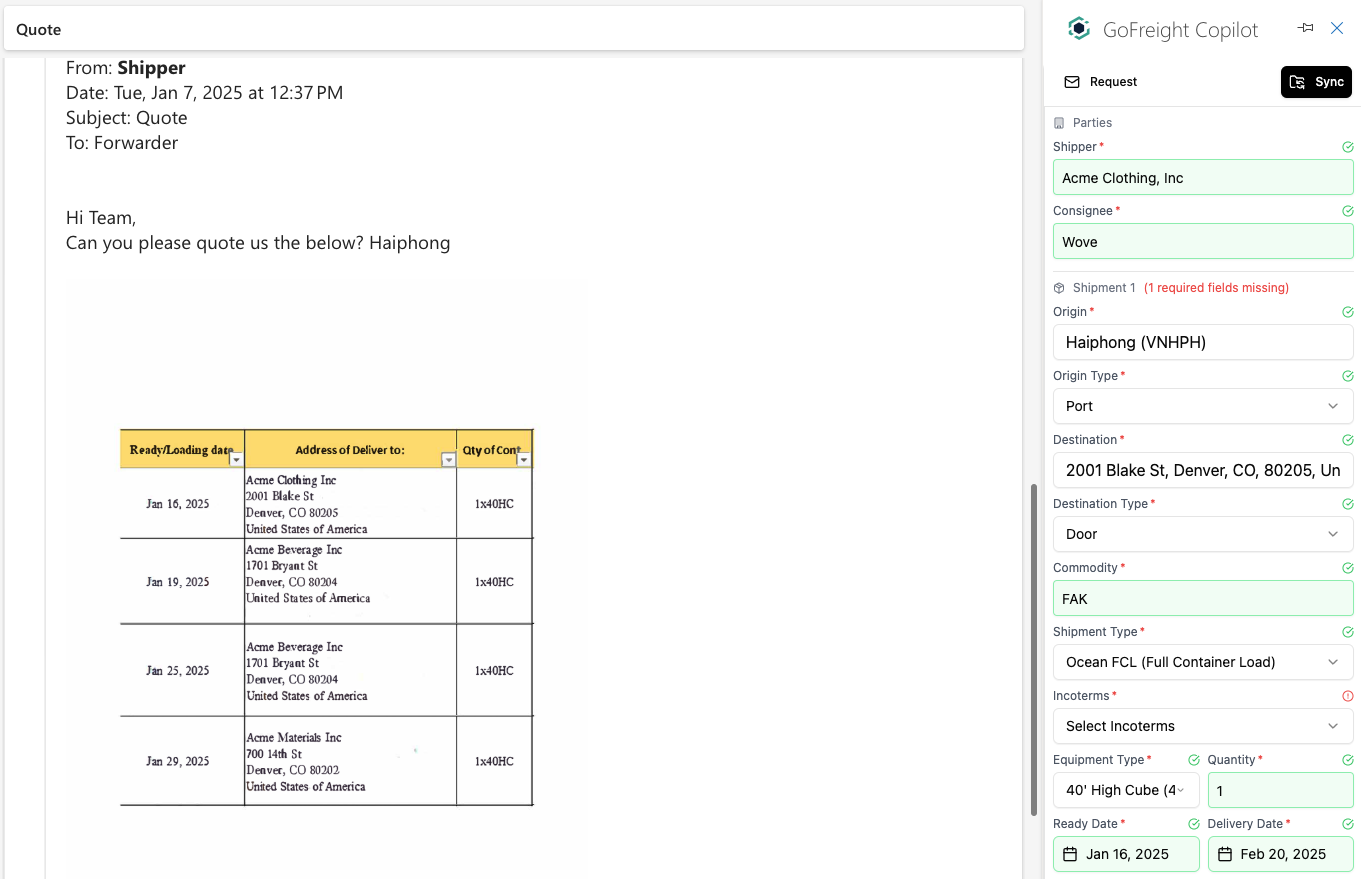Screen dimensions: 1361x879
Task: Open the Select Incoterms dropdown
Action: 1203,726
